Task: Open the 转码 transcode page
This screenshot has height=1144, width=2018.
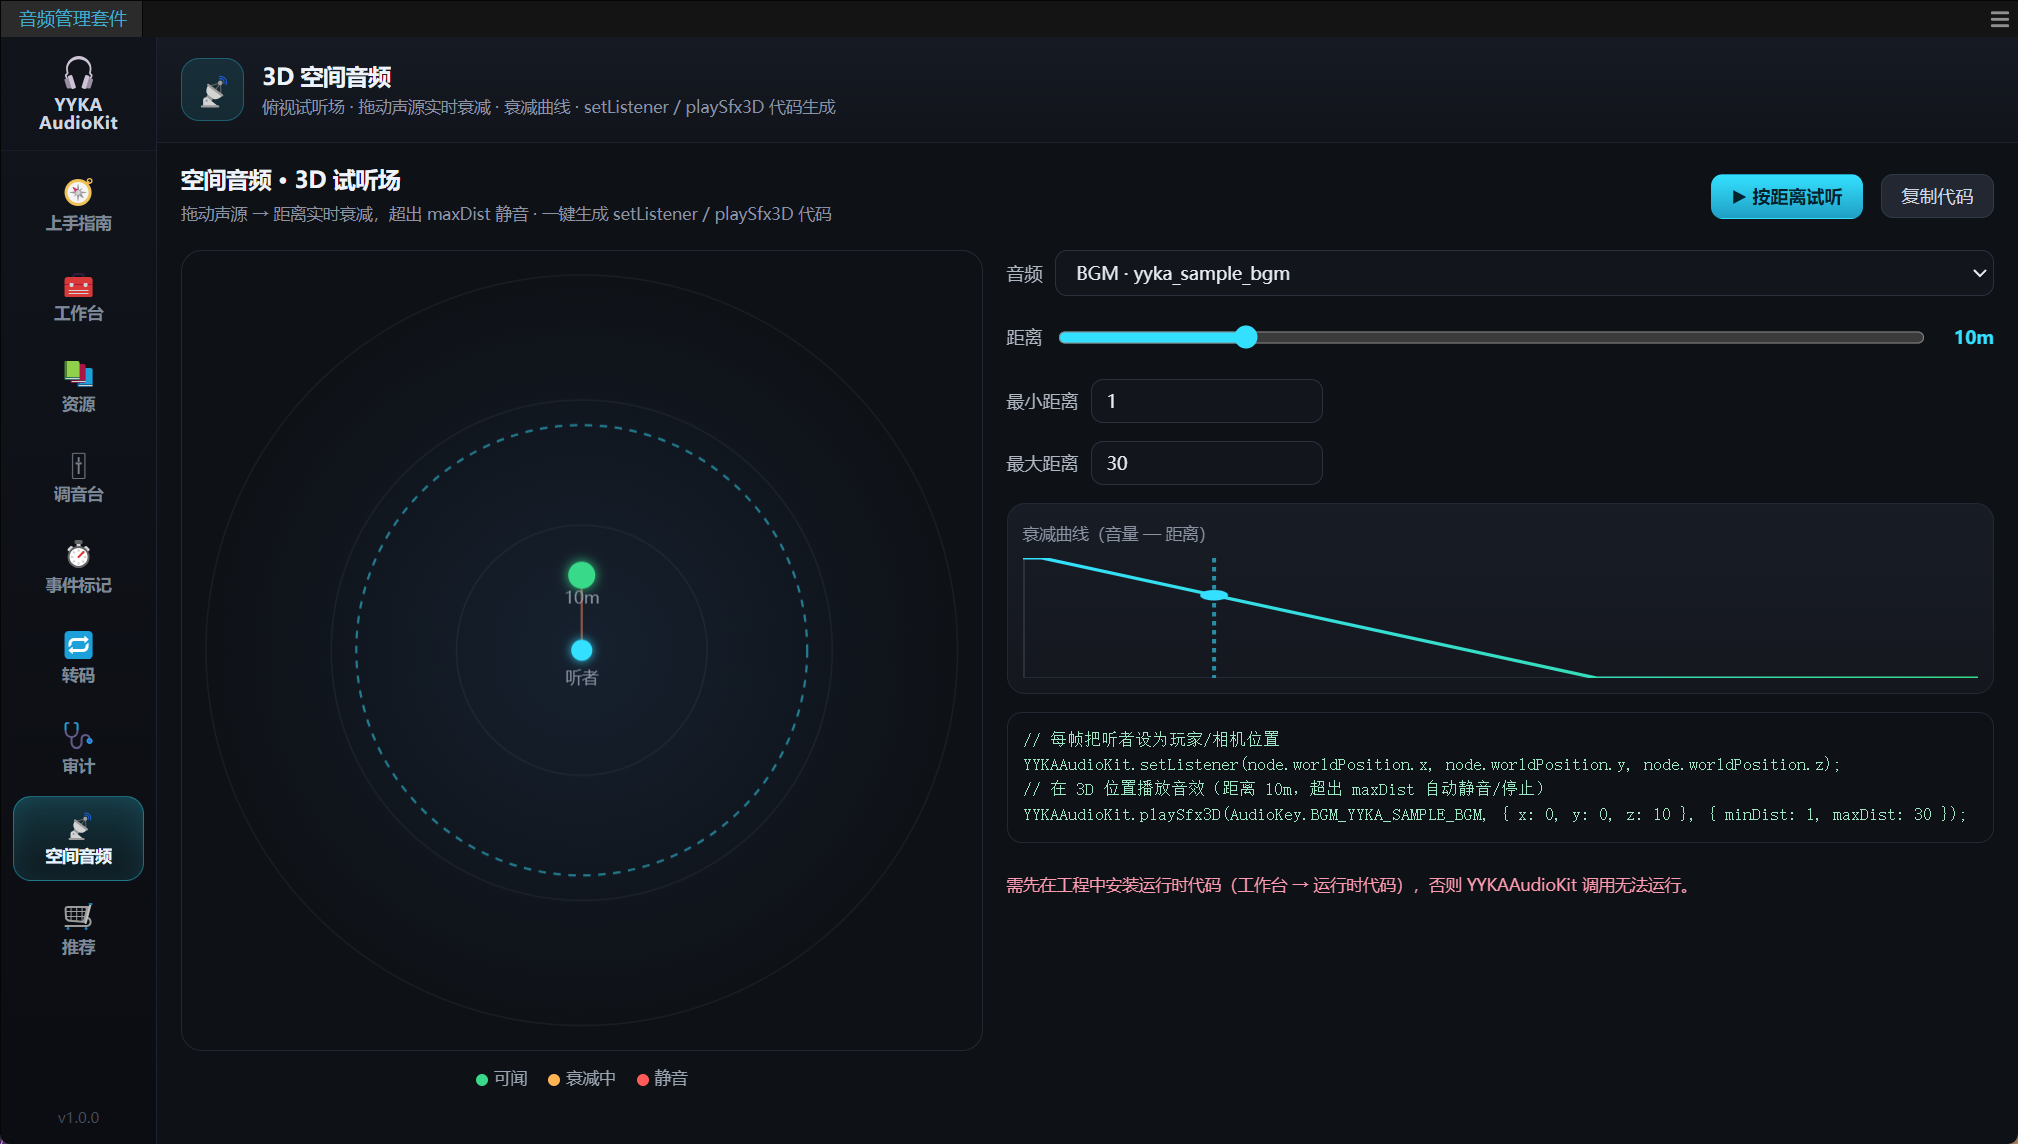Action: (x=78, y=658)
